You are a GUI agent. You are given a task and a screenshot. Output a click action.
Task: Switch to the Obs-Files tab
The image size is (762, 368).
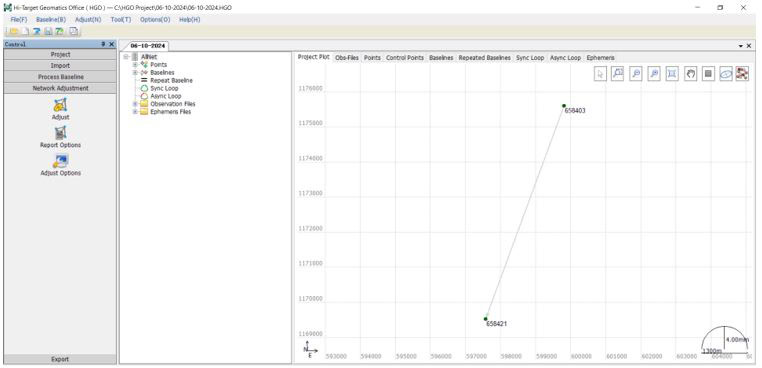pos(346,57)
